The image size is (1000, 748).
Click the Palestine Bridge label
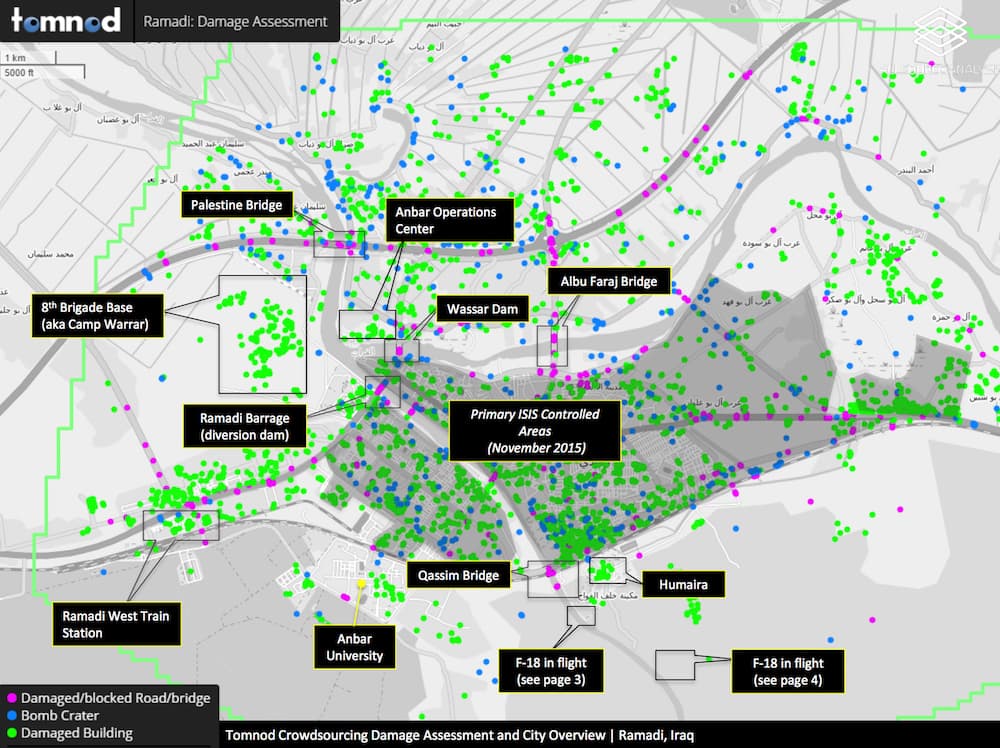point(237,205)
